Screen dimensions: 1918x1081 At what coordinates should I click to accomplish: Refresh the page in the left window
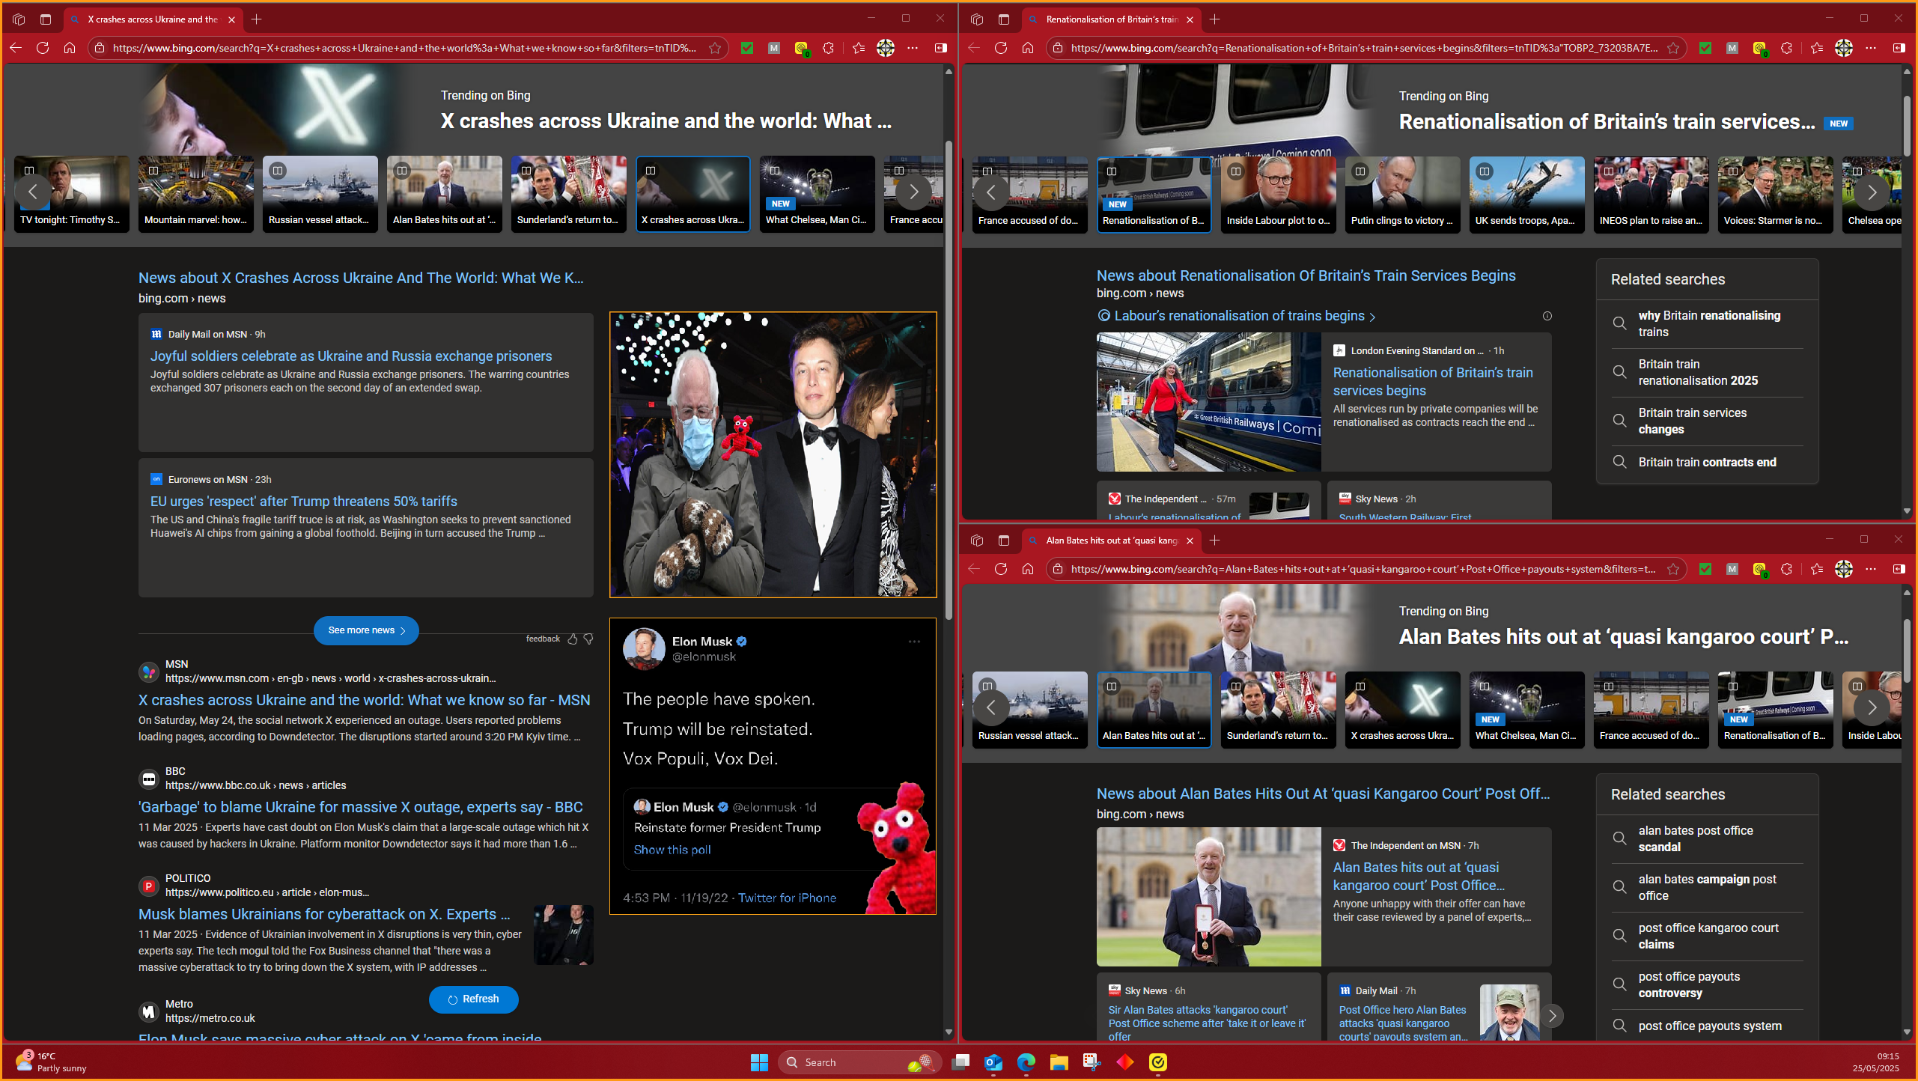pyautogui.click(x=43, y=48)
